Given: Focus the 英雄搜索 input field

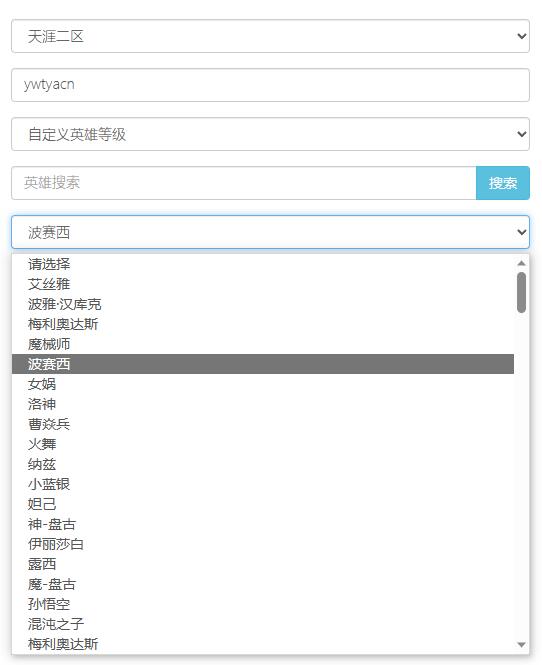Looking at the screenshot, I should click(x=244, y=183).
